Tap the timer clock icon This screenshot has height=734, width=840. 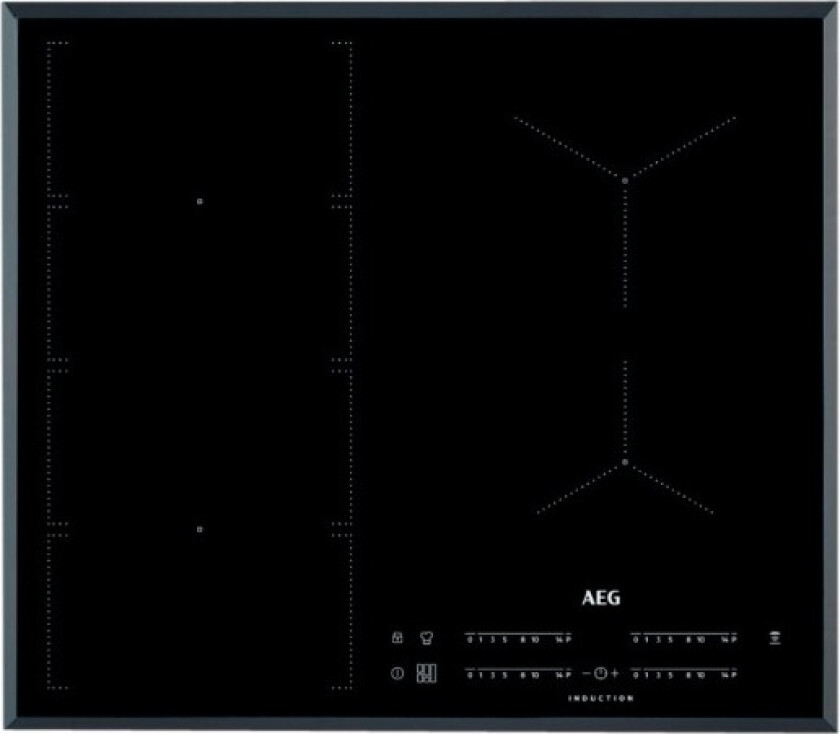click(600, 673)
